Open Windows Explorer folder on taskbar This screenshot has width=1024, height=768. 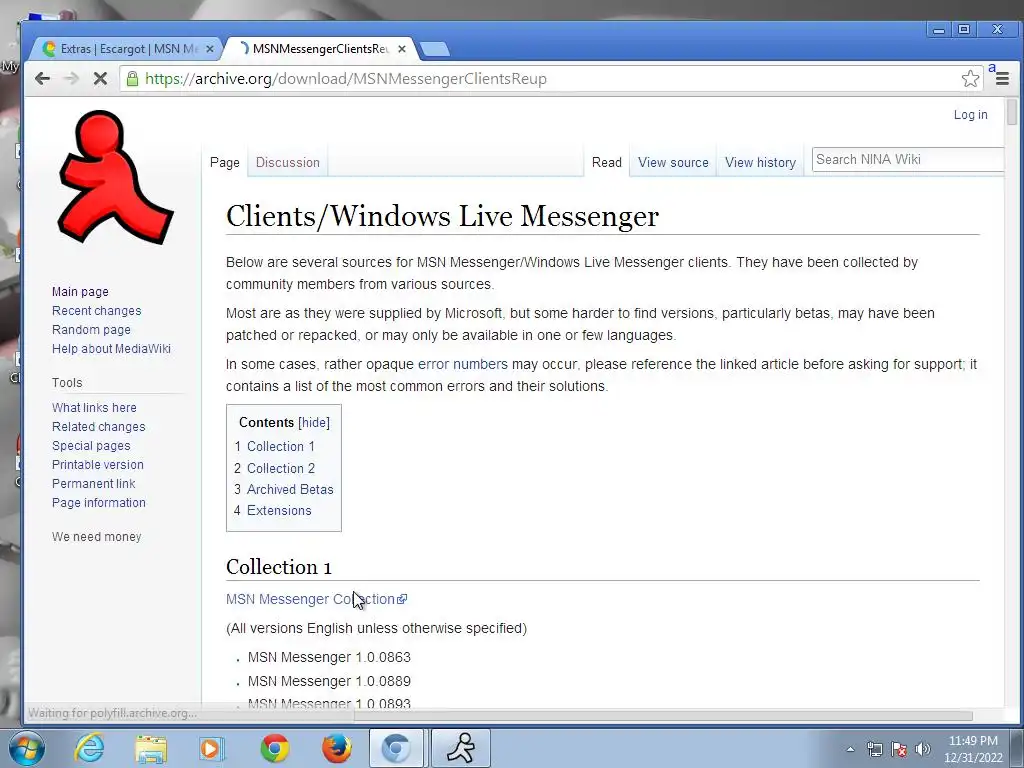tap(151, 748)
